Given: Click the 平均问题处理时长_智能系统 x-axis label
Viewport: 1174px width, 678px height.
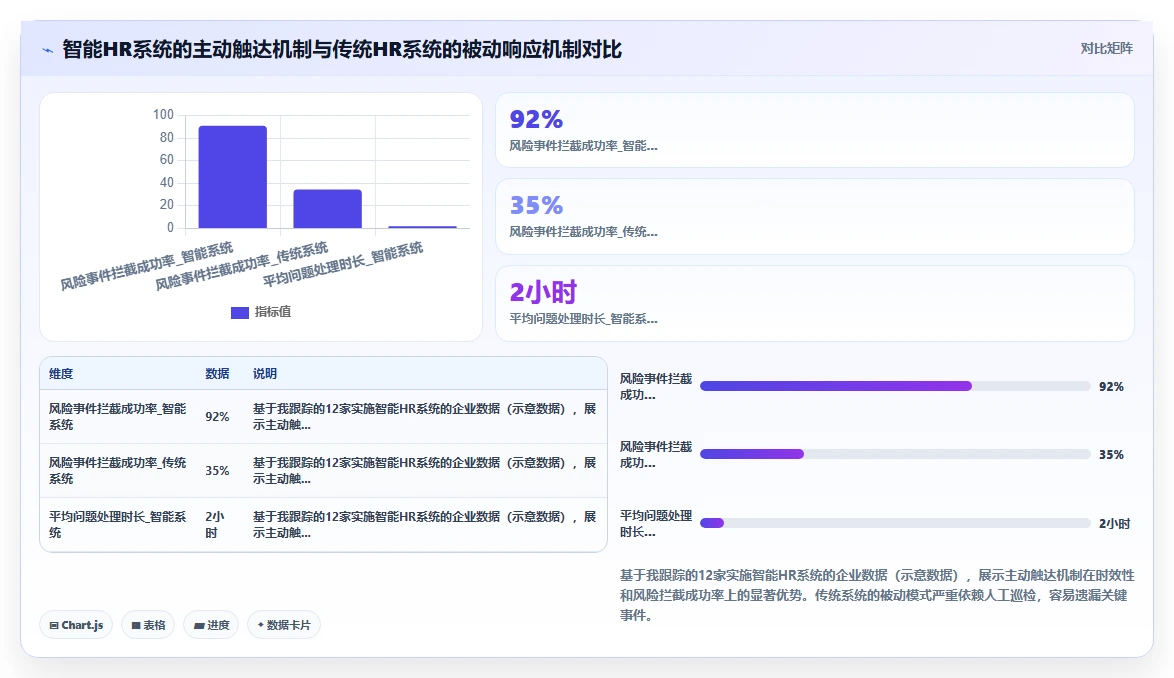Looking at the screenshot, I should tap(342, 264).
